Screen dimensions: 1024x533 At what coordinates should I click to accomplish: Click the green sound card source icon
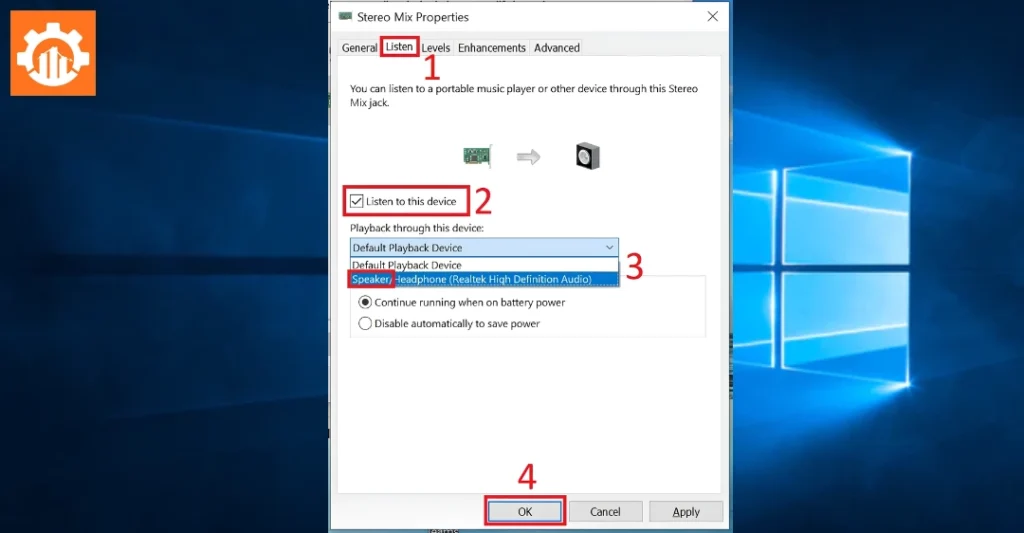click(x=477, y=156)
